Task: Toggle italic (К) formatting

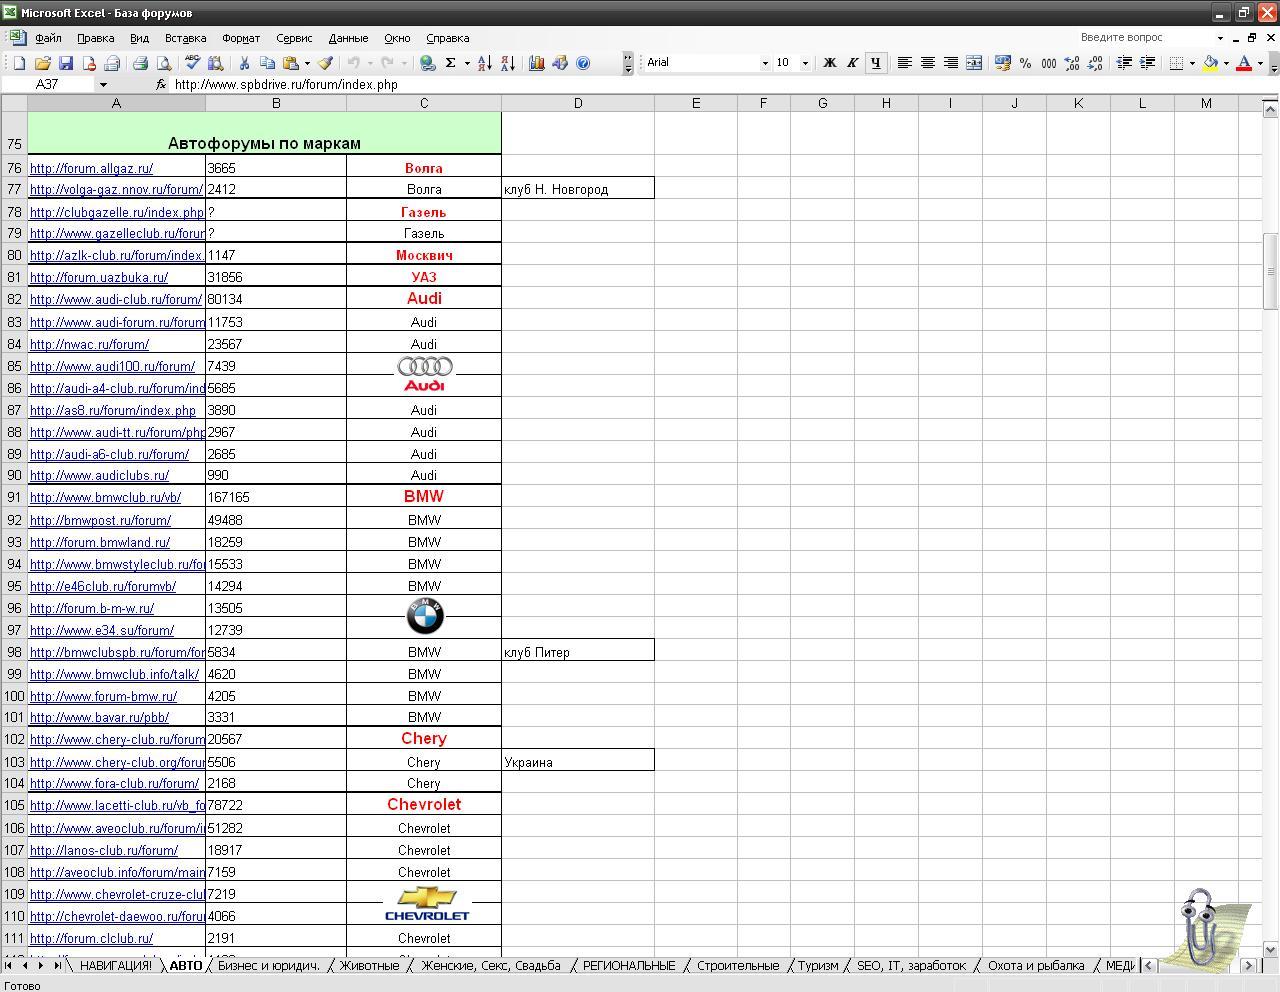Action: coord(852,63)
